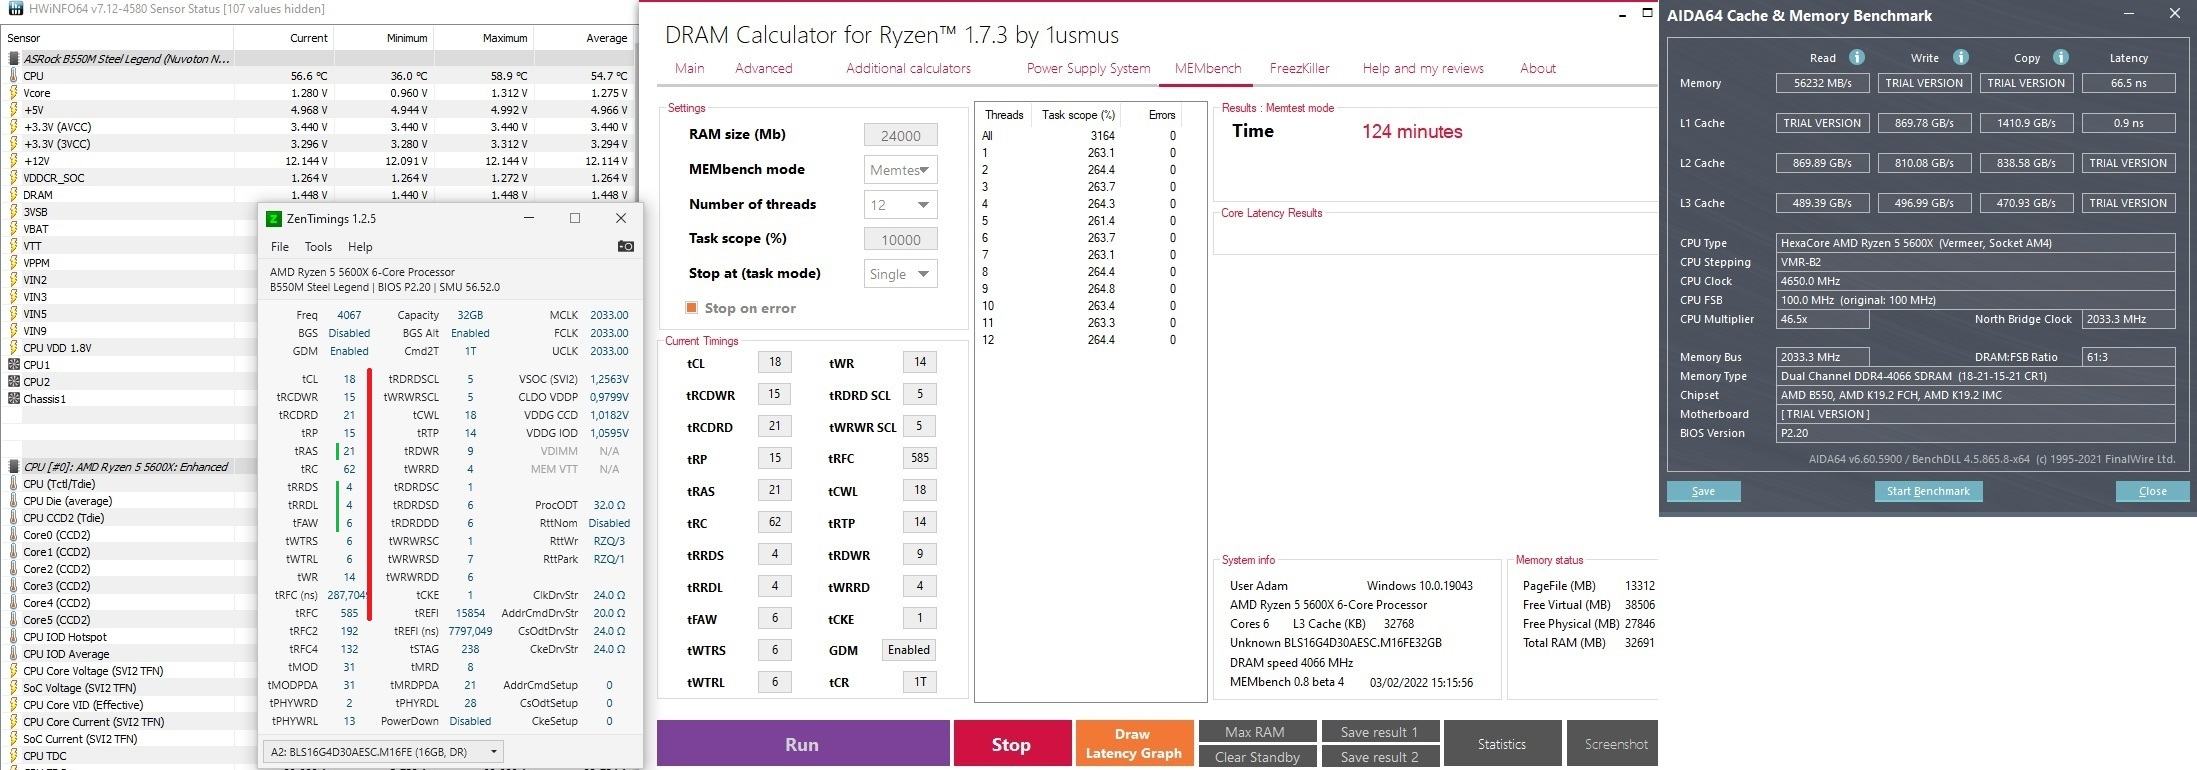2197x770 pixels.
Task: Click the CPU IOD Hotspot sensor icon
Action: 14,637
